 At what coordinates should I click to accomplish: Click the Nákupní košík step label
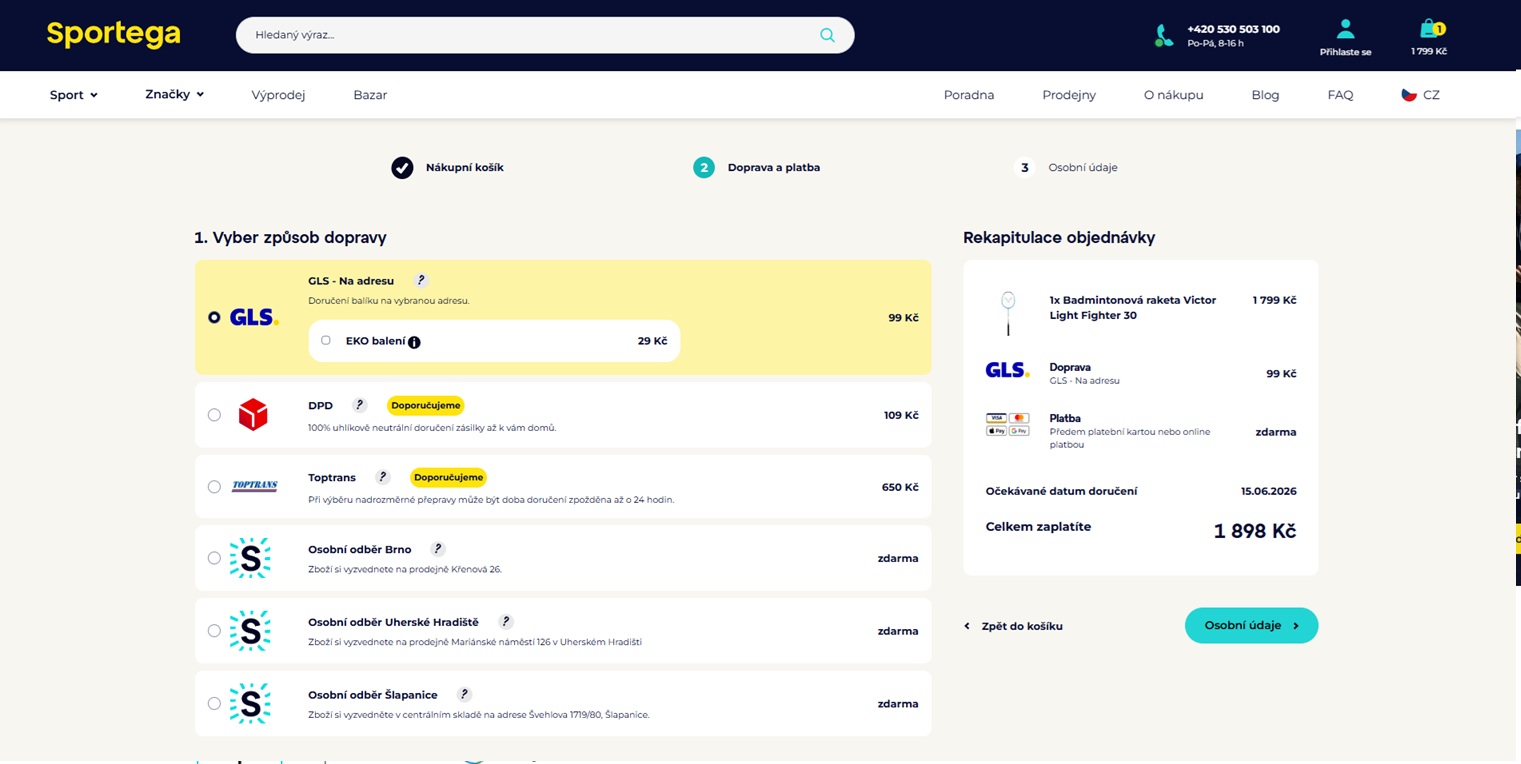tap(465, 167)
